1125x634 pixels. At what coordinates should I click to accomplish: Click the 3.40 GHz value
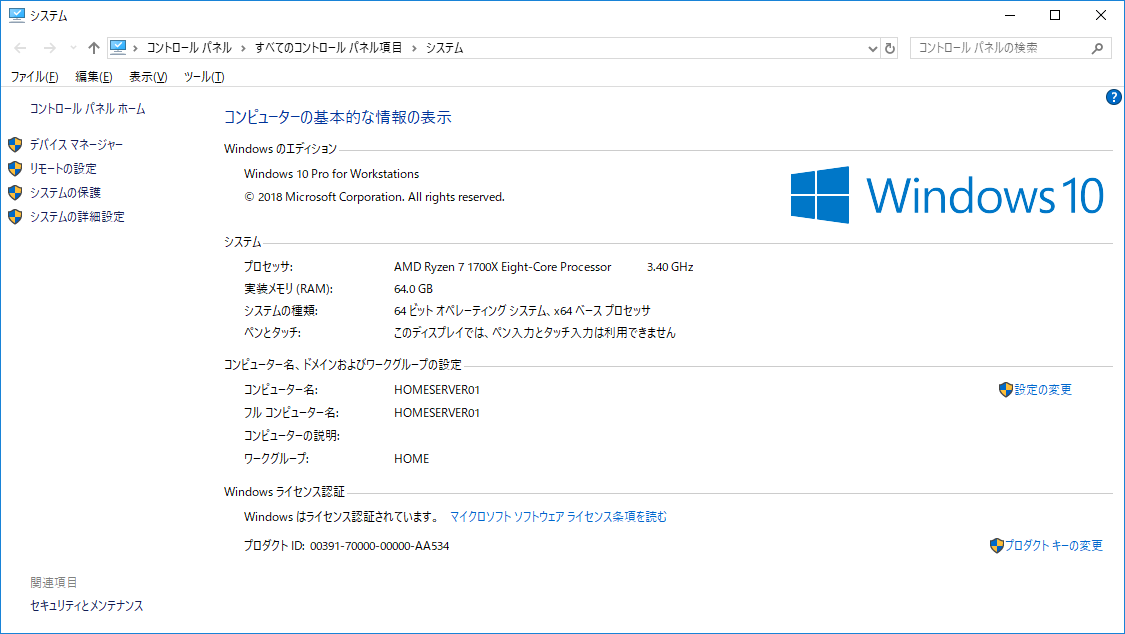pyautogui.click(x=670, y=267)
